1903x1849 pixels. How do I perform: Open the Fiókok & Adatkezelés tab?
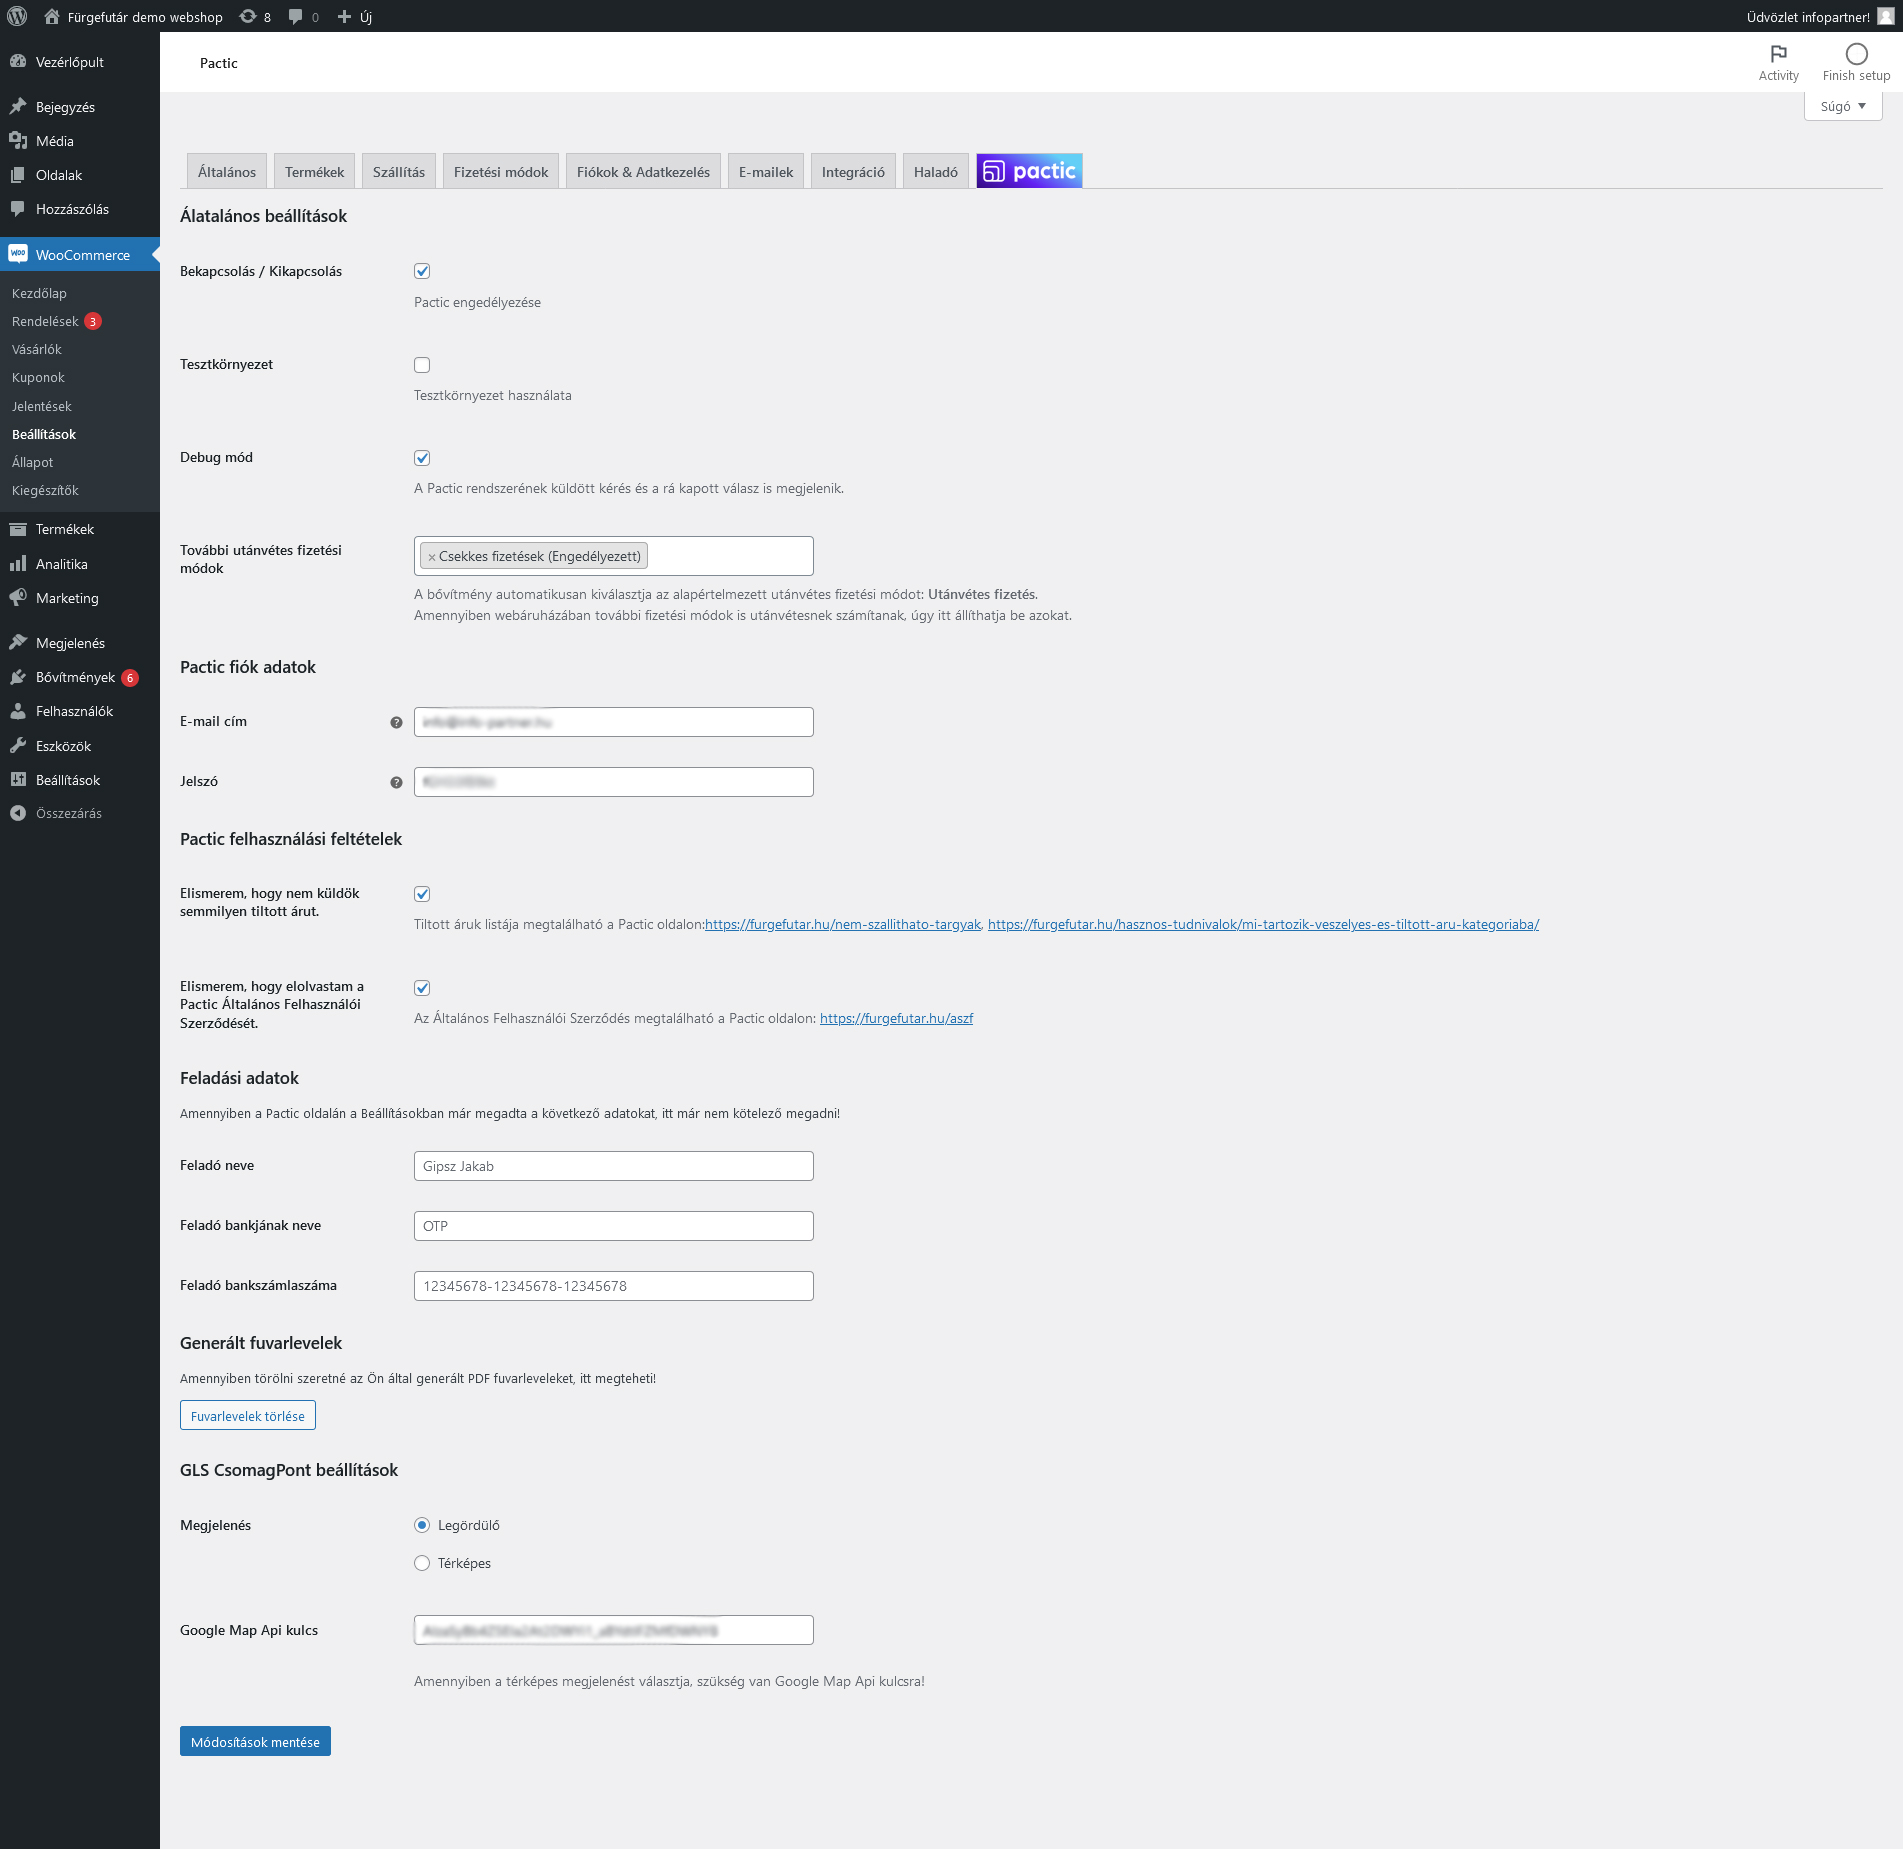pyautogui.click(x=643, y=172)
